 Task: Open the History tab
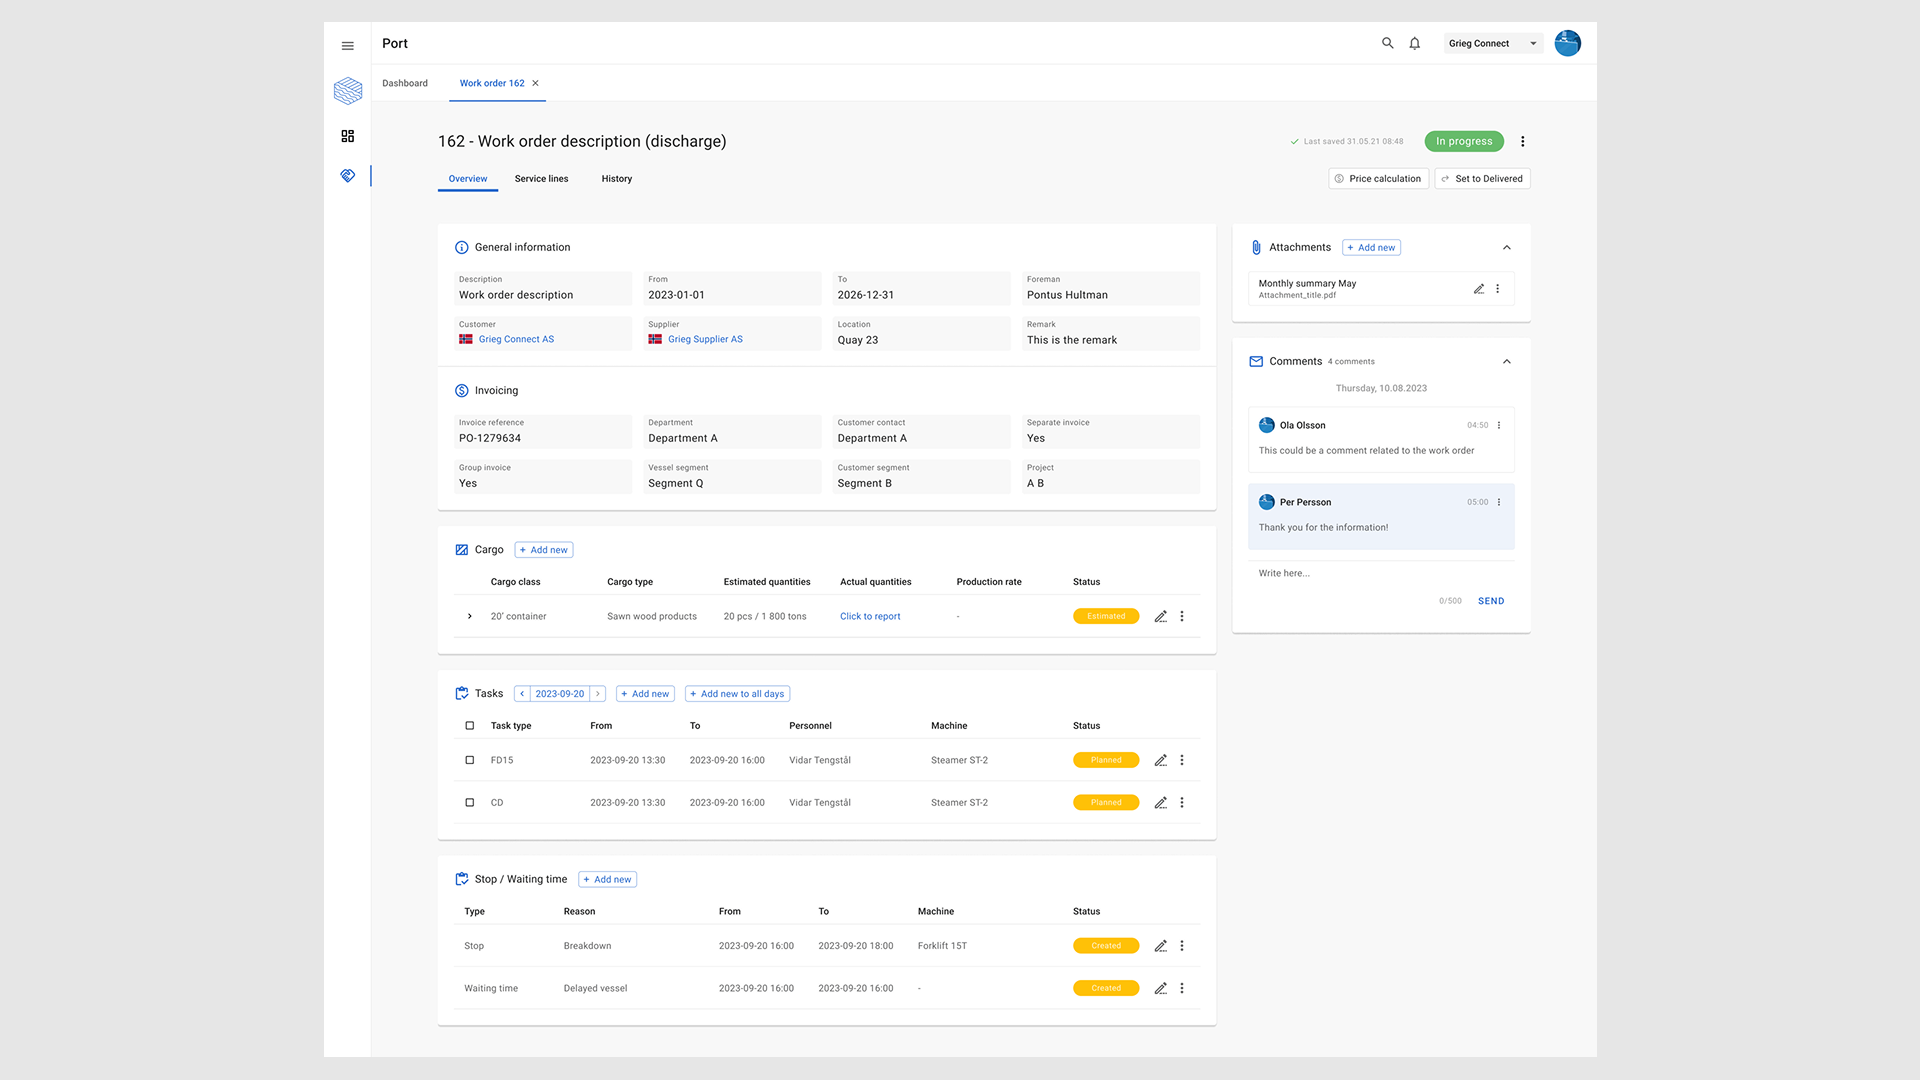click(x=616, y=179)
